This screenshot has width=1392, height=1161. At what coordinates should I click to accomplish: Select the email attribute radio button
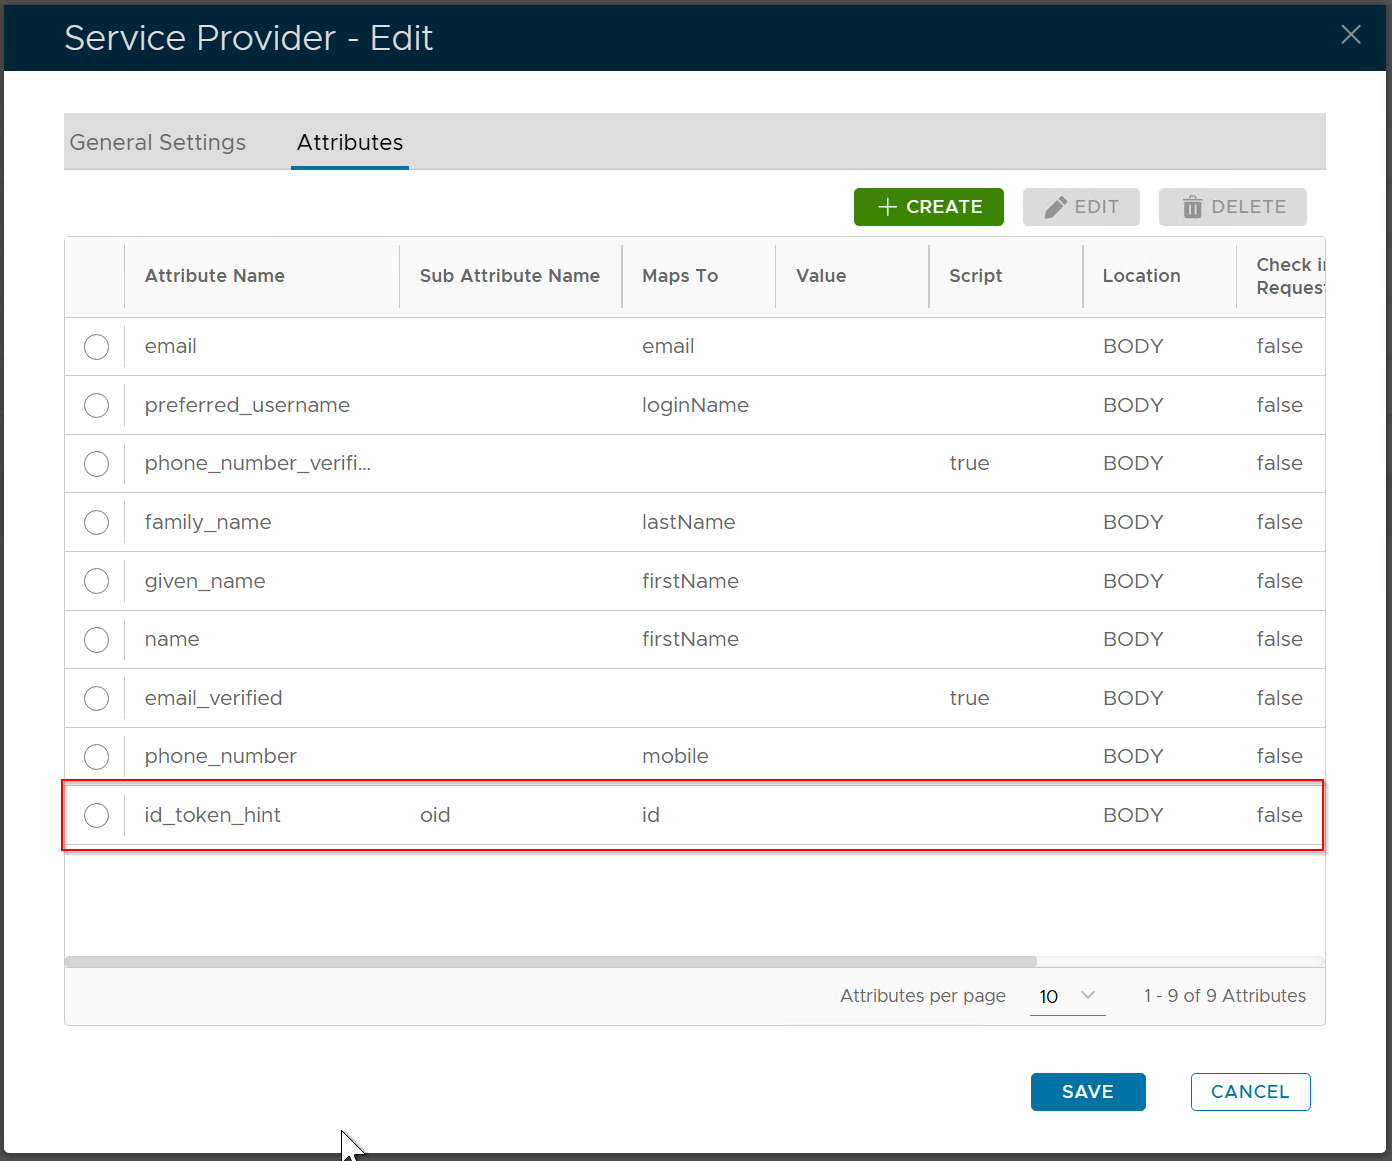click(x=97, y=347)
